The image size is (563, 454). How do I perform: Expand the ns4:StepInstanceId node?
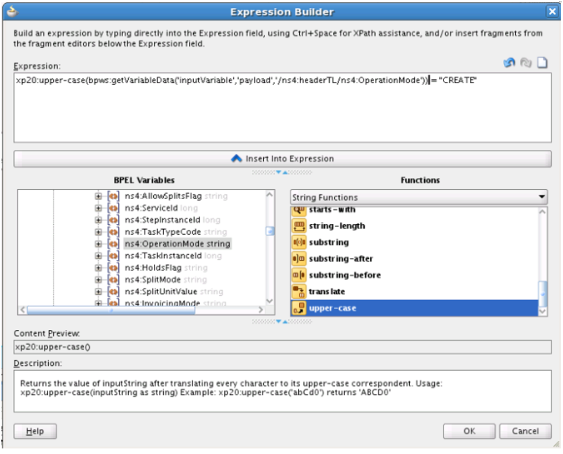tap(98, 220)
